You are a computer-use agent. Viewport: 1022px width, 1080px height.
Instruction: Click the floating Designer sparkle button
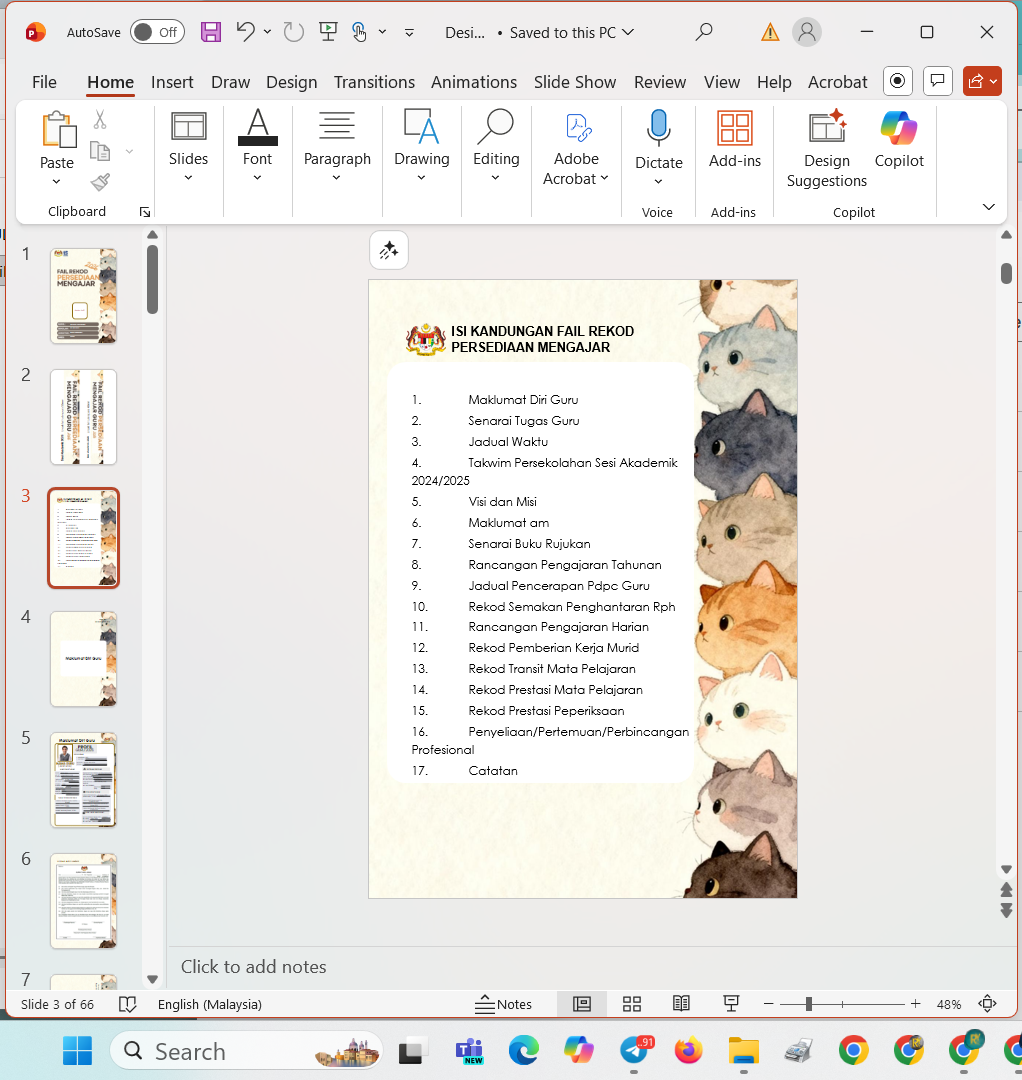(x=389, y=250)
